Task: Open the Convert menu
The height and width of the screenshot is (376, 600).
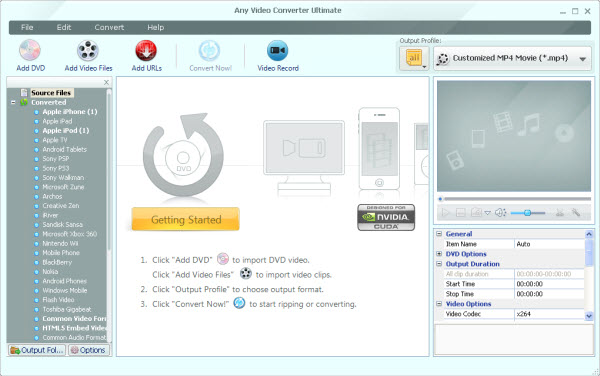Action: [109, 27]
